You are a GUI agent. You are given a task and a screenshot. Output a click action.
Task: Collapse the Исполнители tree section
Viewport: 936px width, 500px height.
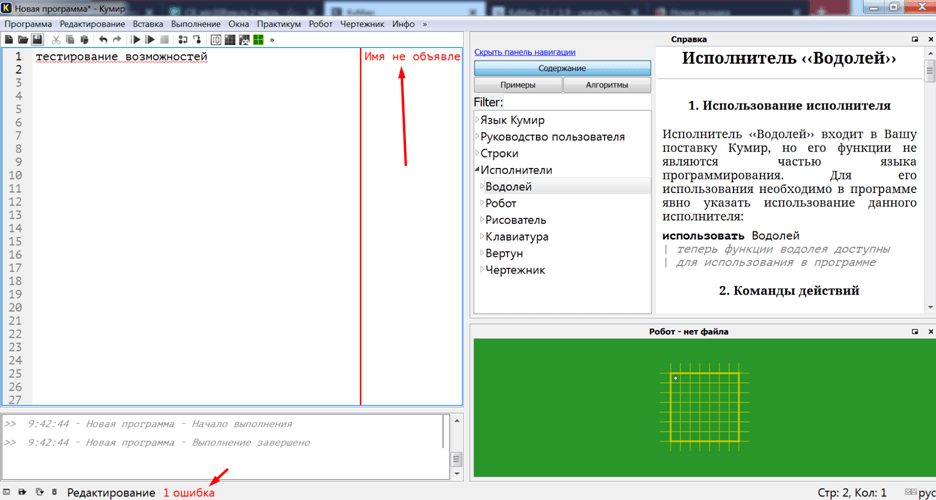[477, 170]
